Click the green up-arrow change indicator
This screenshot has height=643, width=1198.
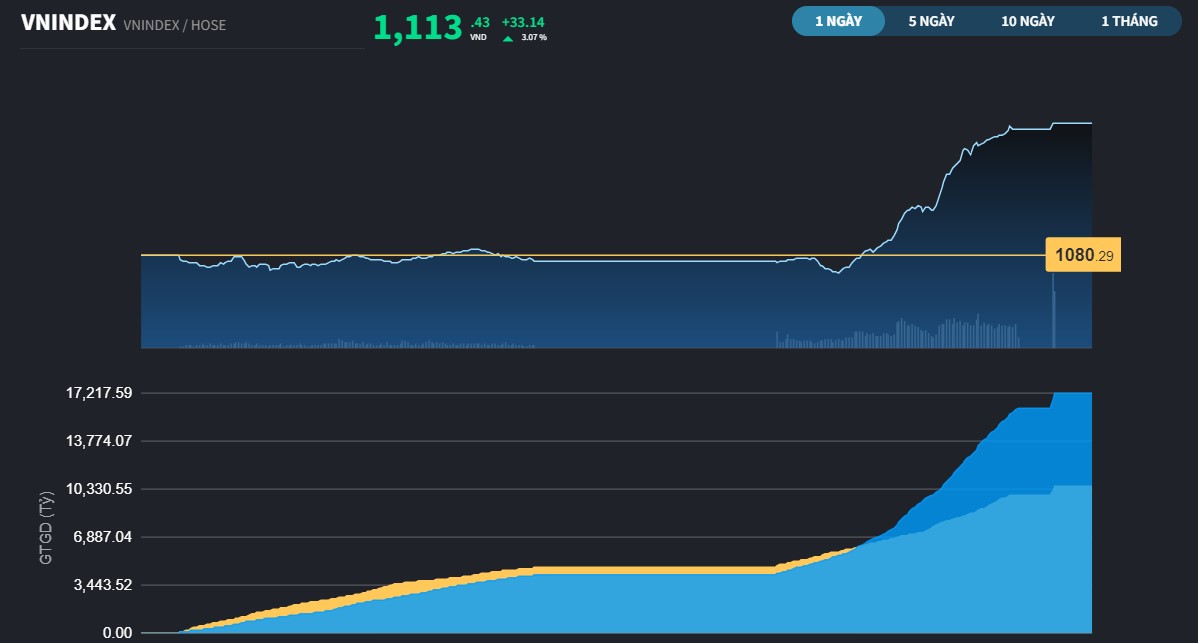point(508,38)
